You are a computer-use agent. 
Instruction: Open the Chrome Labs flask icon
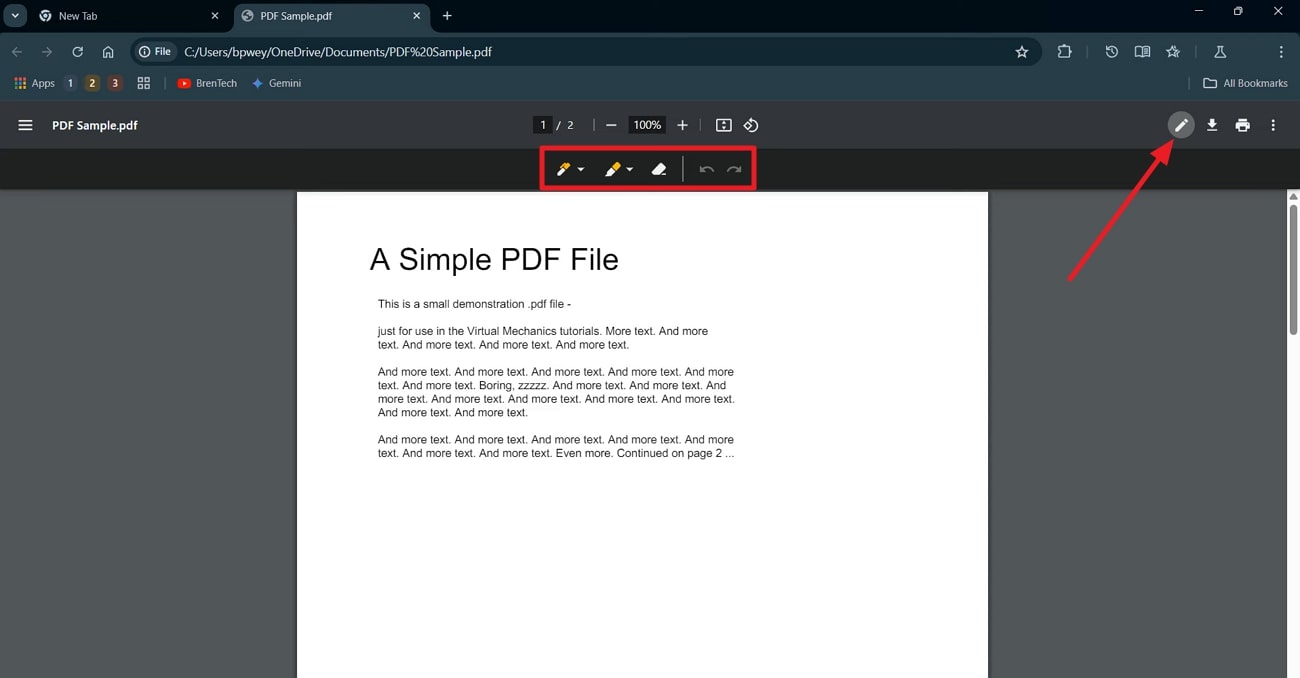(1219, 52)
